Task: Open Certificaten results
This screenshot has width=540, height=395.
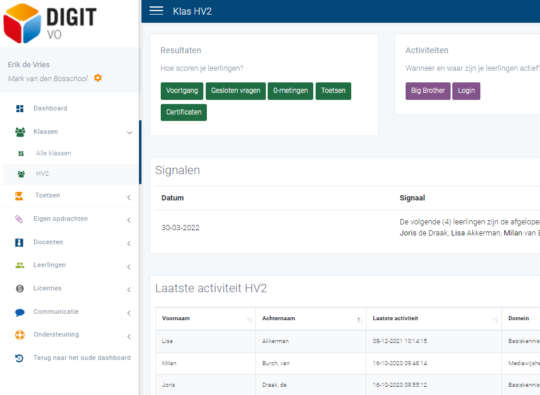Action: [x=184, y=112]
